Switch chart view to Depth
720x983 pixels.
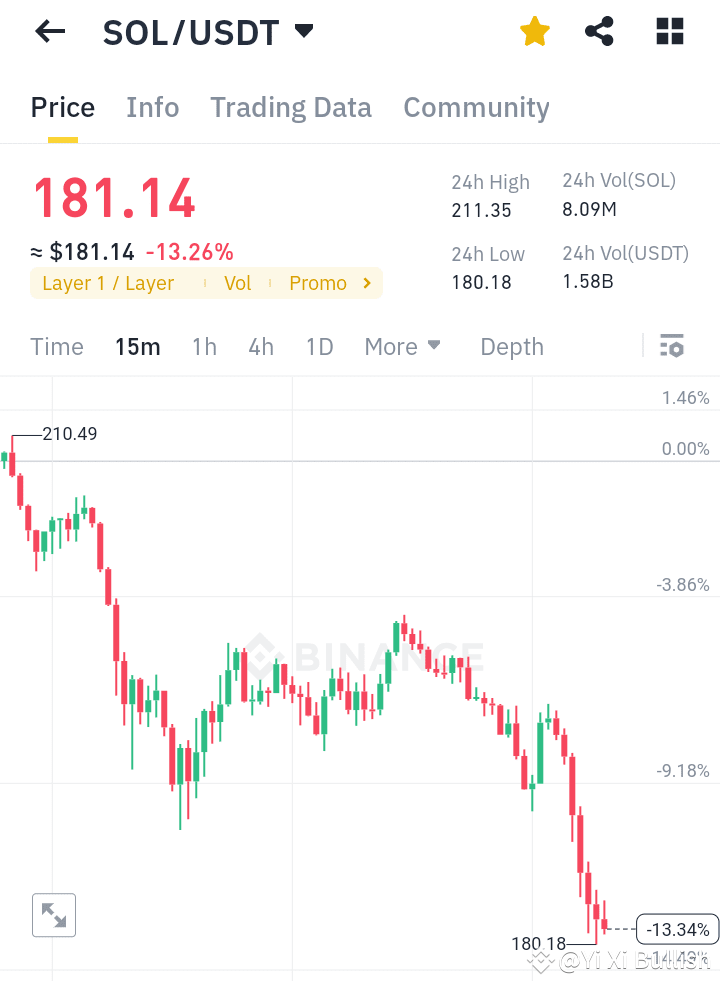[511, 346]
